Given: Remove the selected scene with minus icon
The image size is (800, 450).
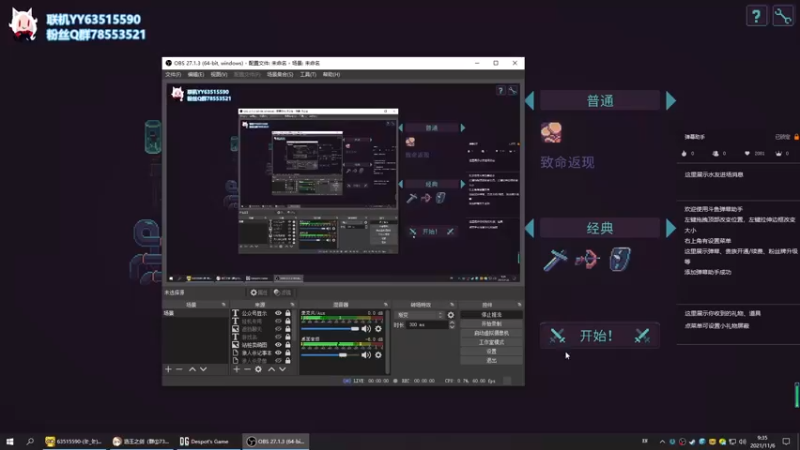Looking at the screenshot, I should point(179,369).
